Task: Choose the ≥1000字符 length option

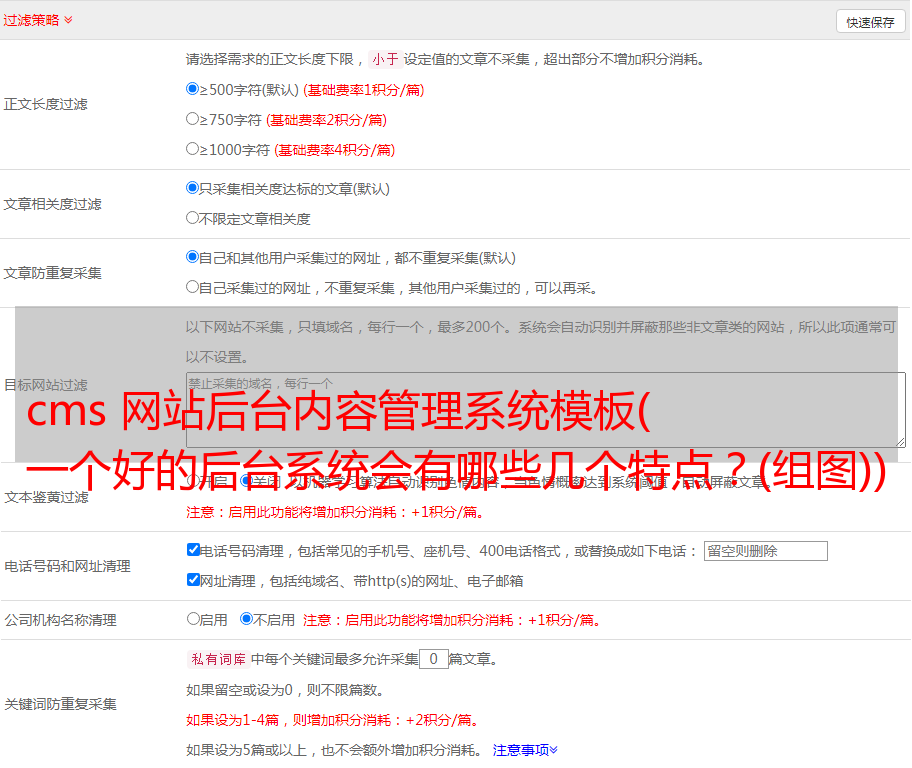Action: [193, 149]
